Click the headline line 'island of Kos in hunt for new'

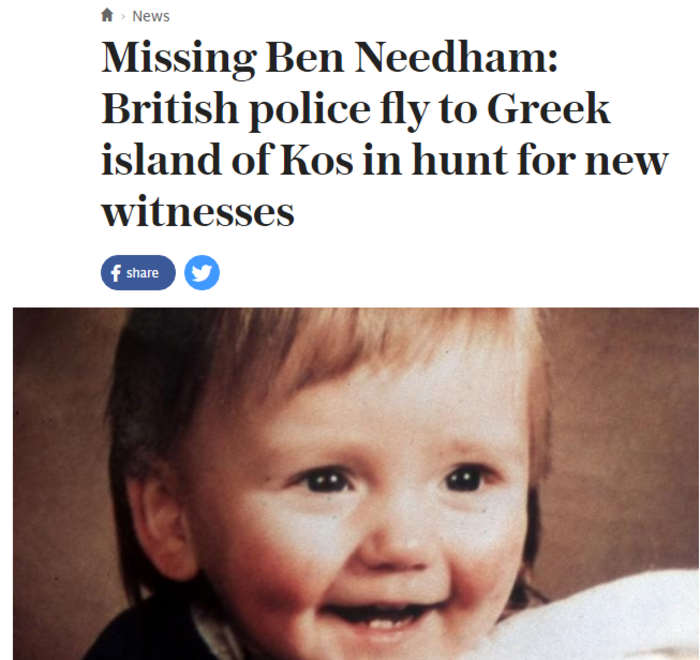coord(385,160)
